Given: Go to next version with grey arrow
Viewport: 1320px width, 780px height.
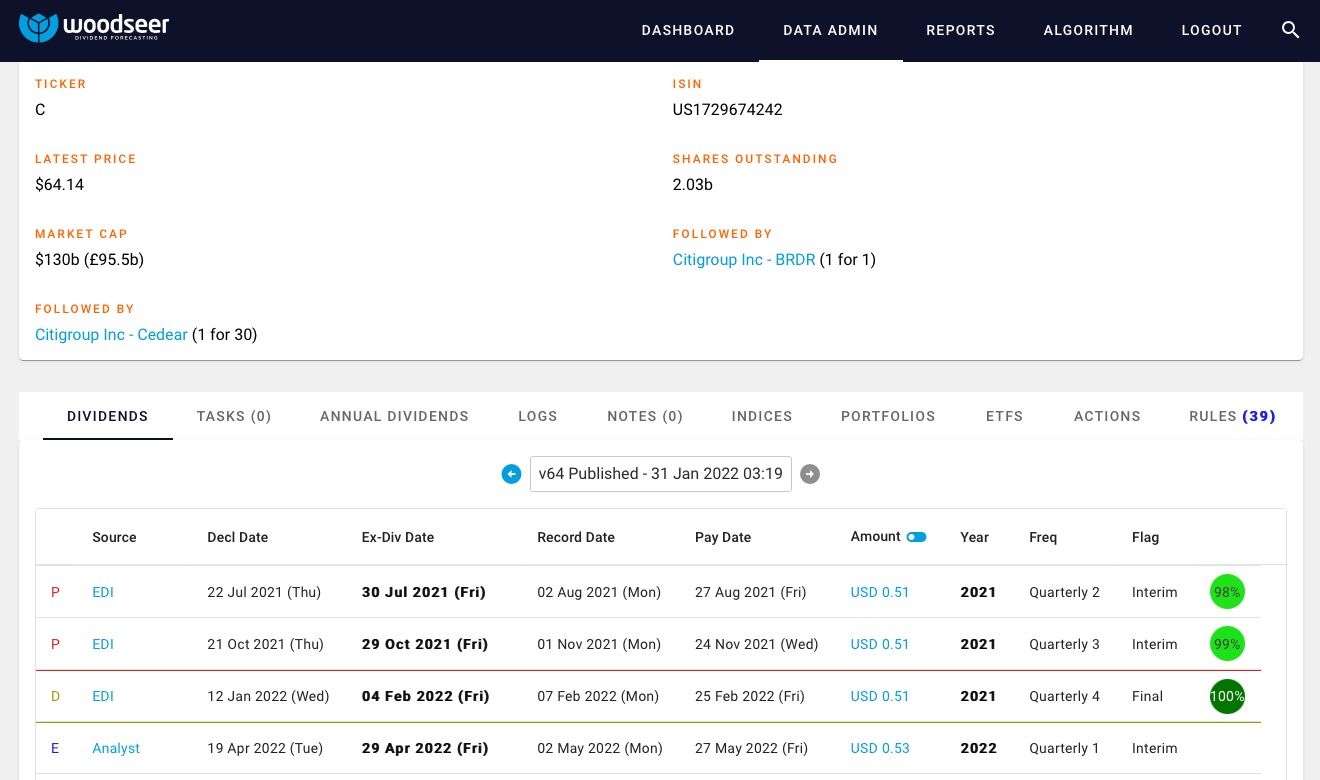Looking at the screenshot, I should pos(810,474).
